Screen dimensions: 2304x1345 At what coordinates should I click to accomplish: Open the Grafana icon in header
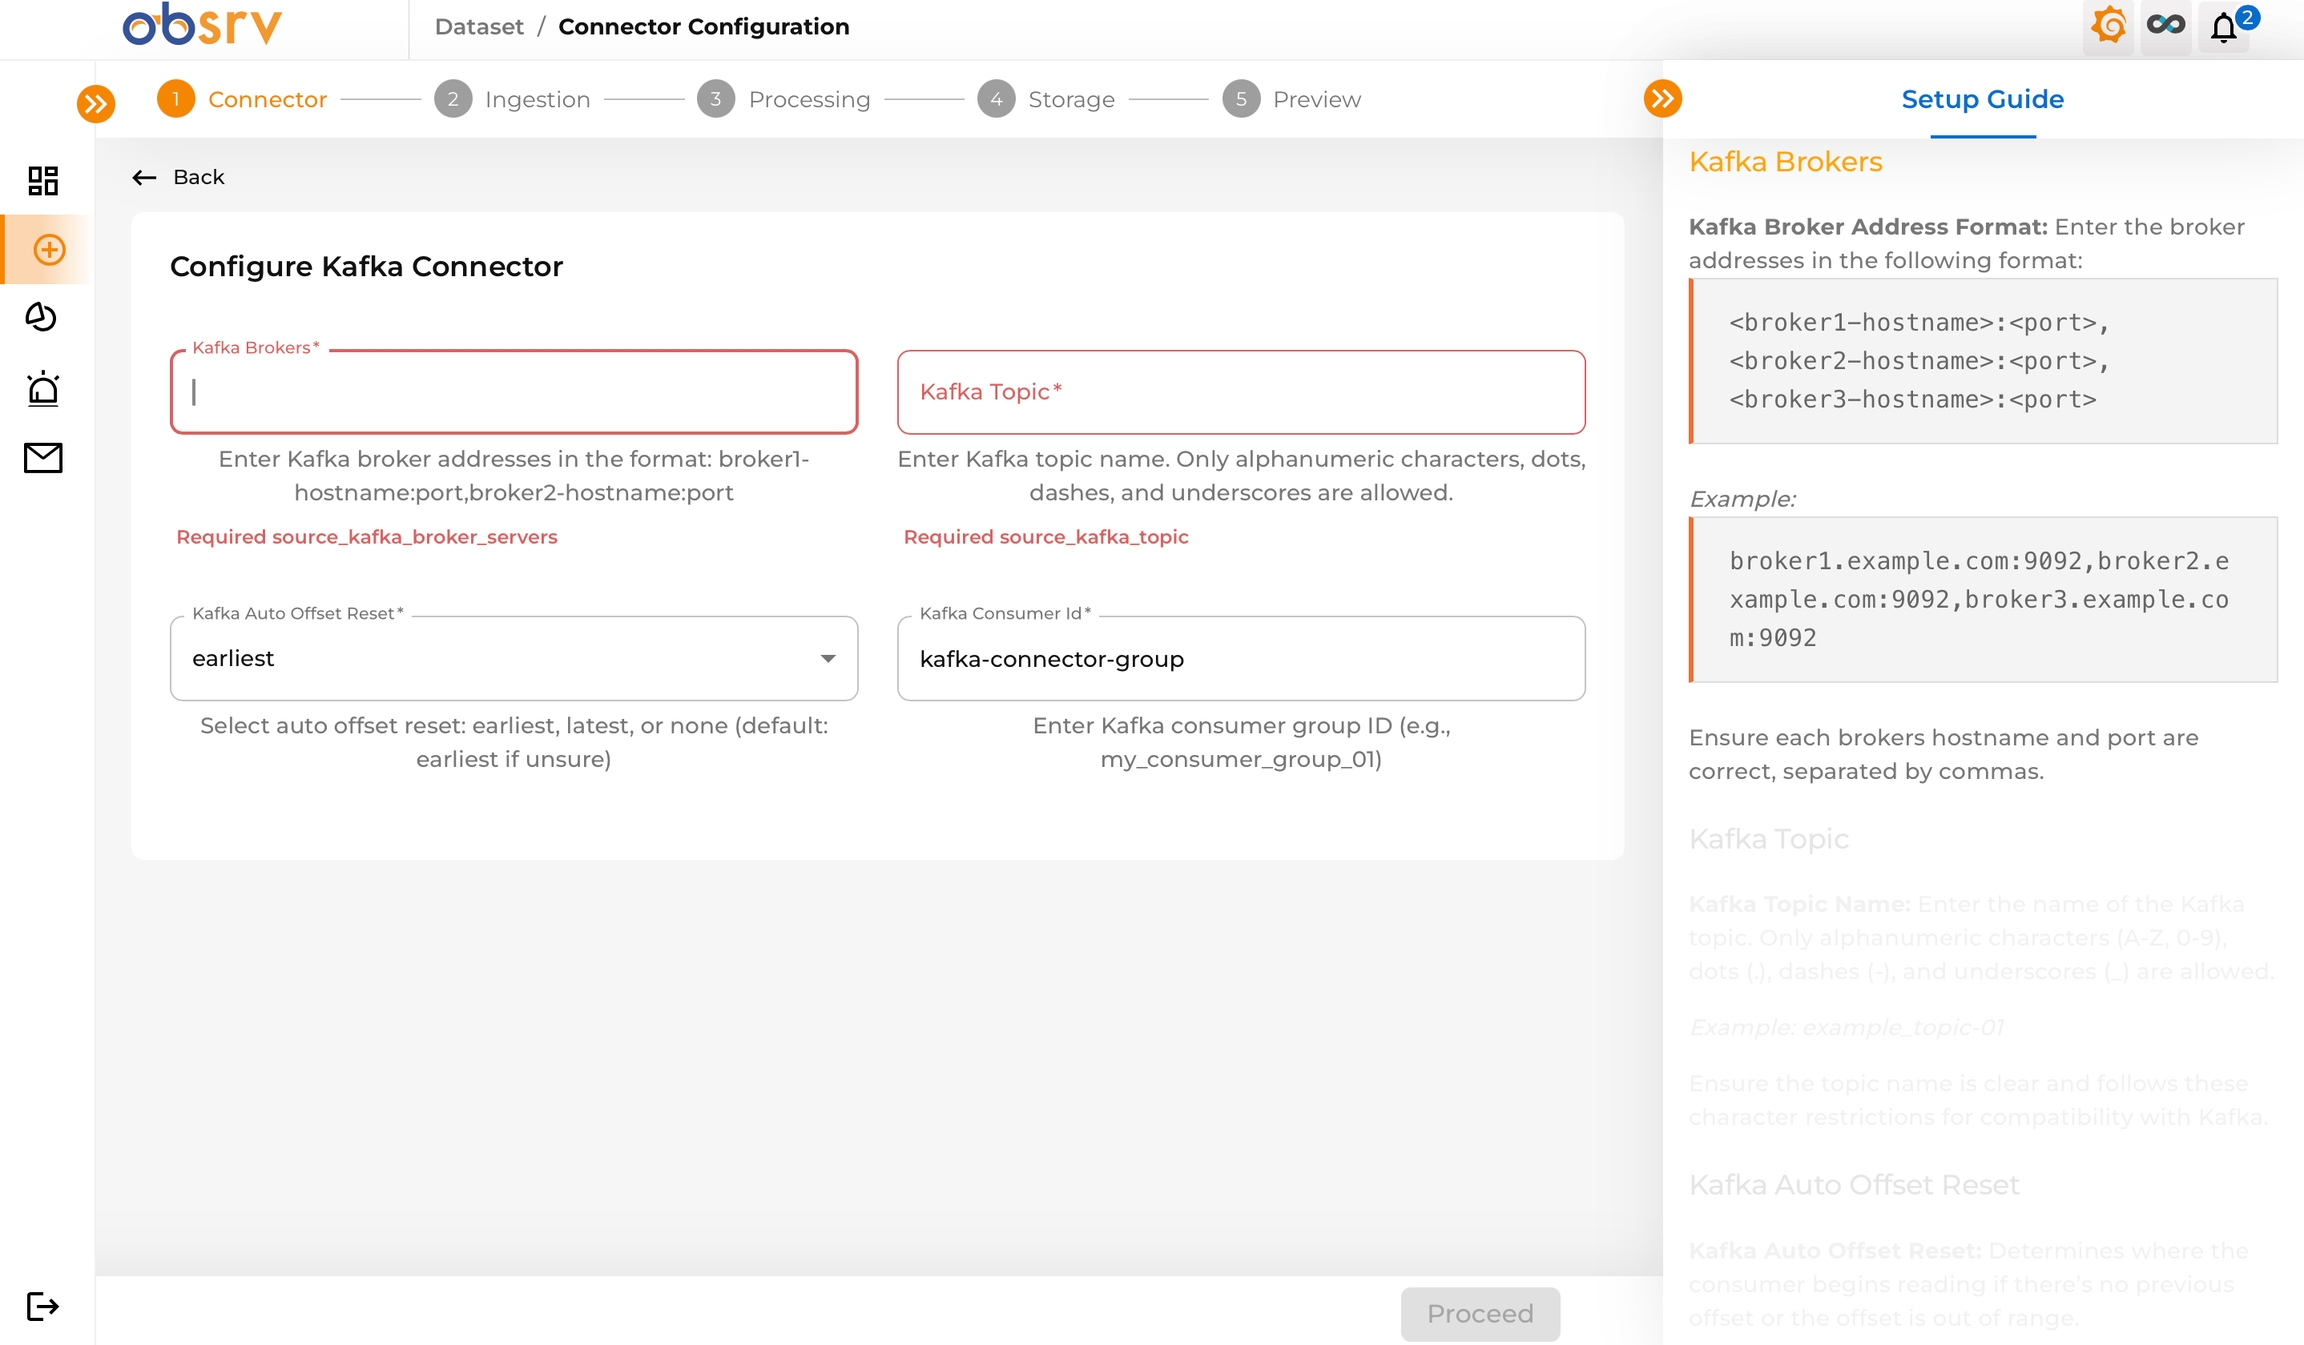(x=2109, y=26)
